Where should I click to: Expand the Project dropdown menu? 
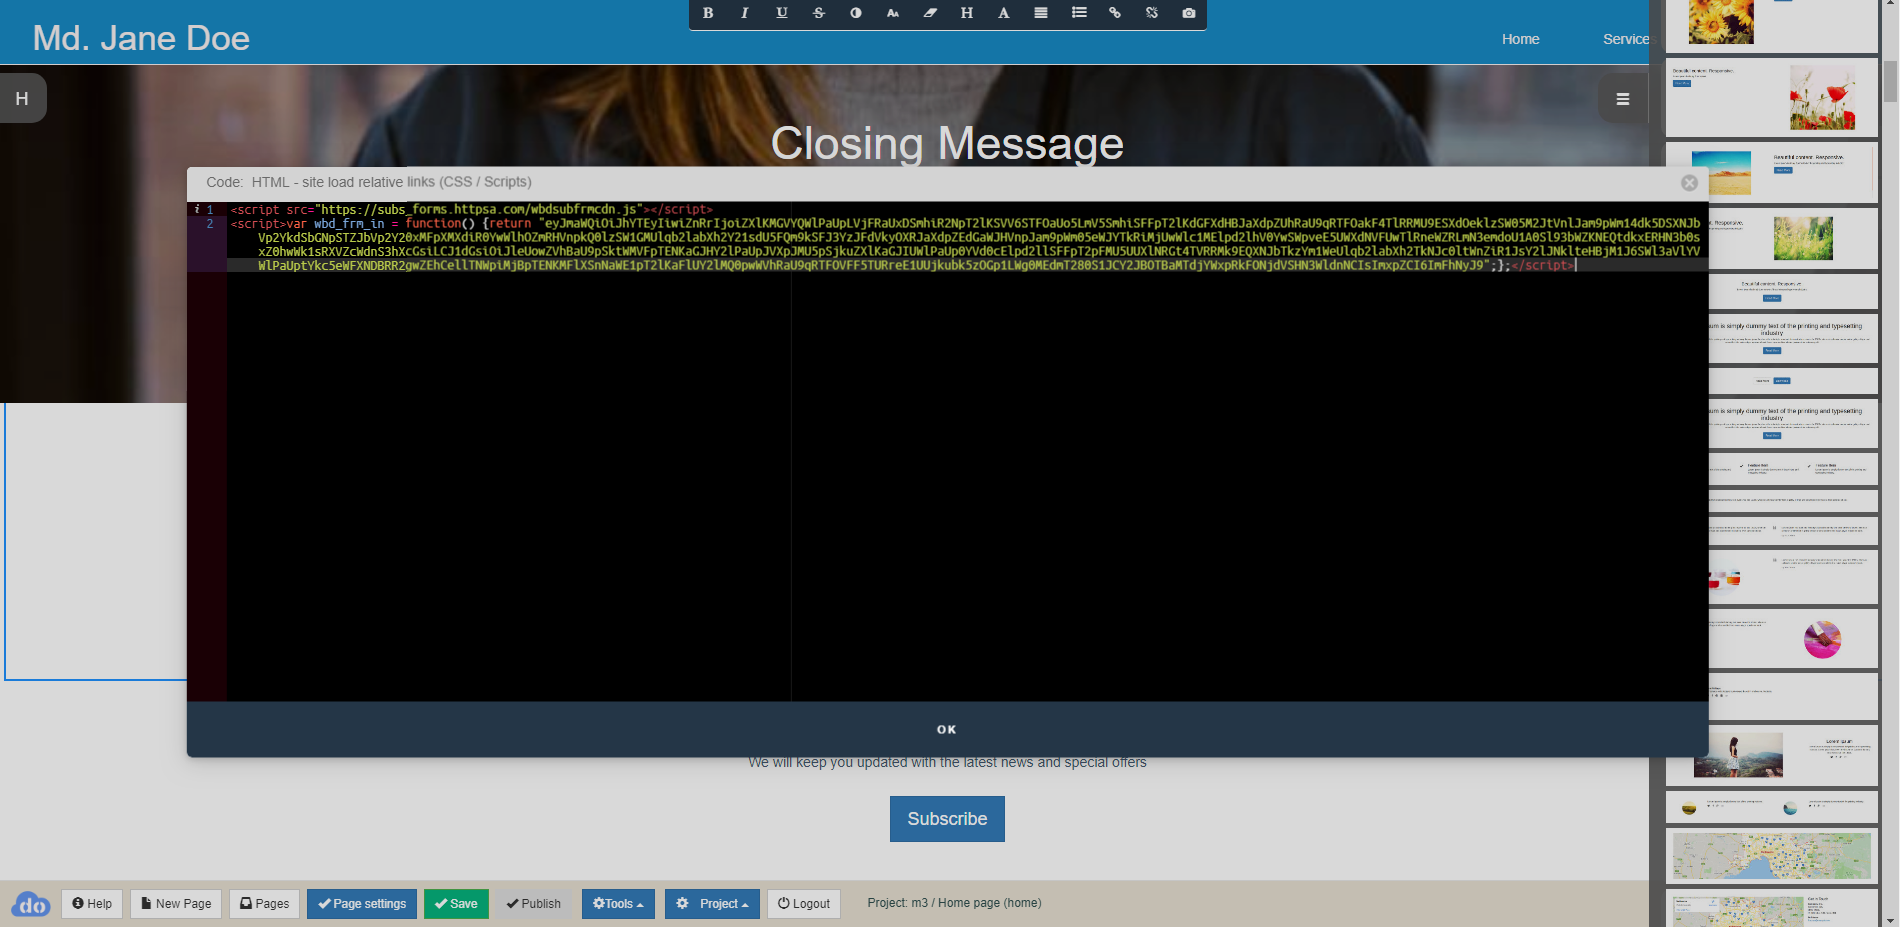(712, 904)
